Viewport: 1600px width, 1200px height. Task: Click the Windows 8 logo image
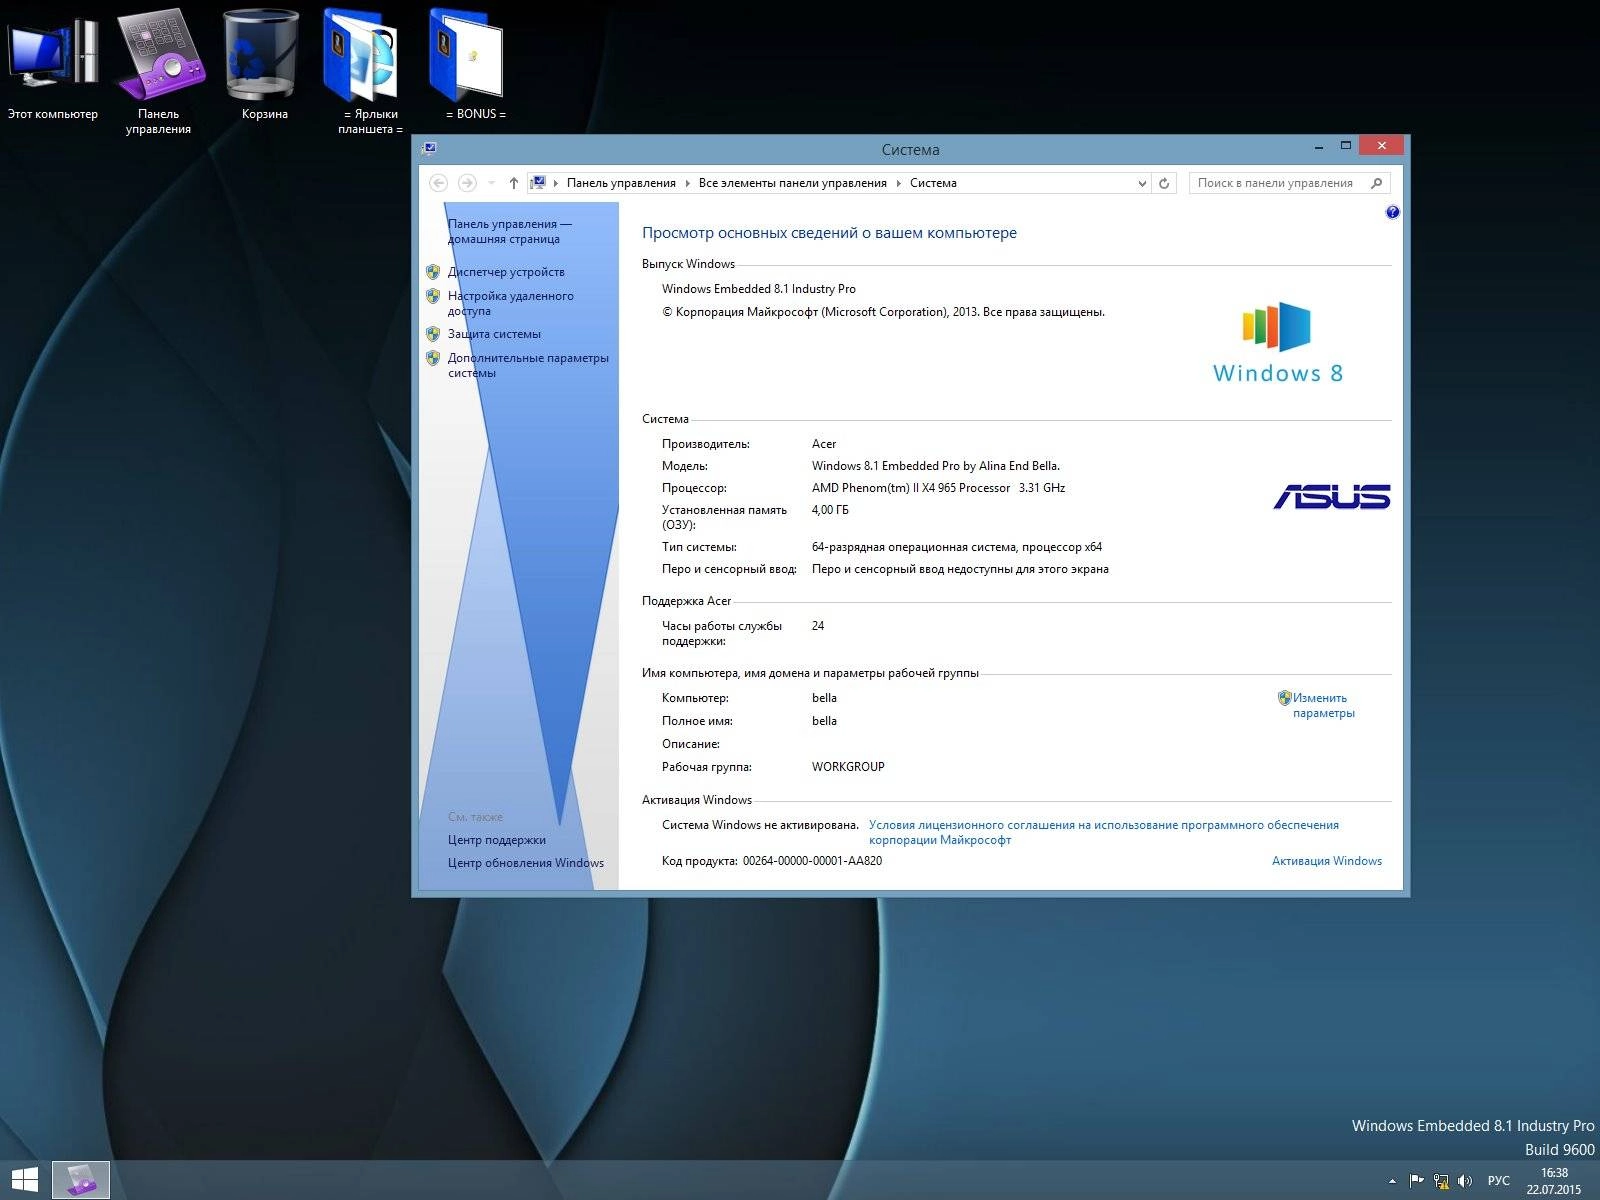pos(1277,342)
